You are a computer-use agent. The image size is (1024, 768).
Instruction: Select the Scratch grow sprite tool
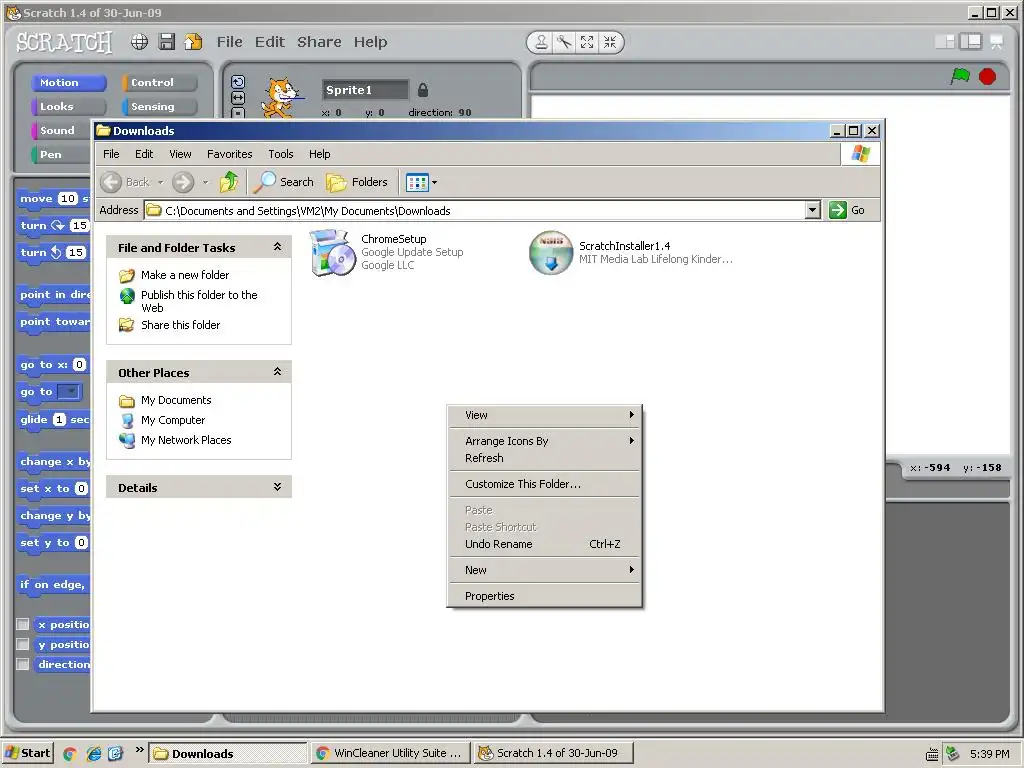coord(587,42)
